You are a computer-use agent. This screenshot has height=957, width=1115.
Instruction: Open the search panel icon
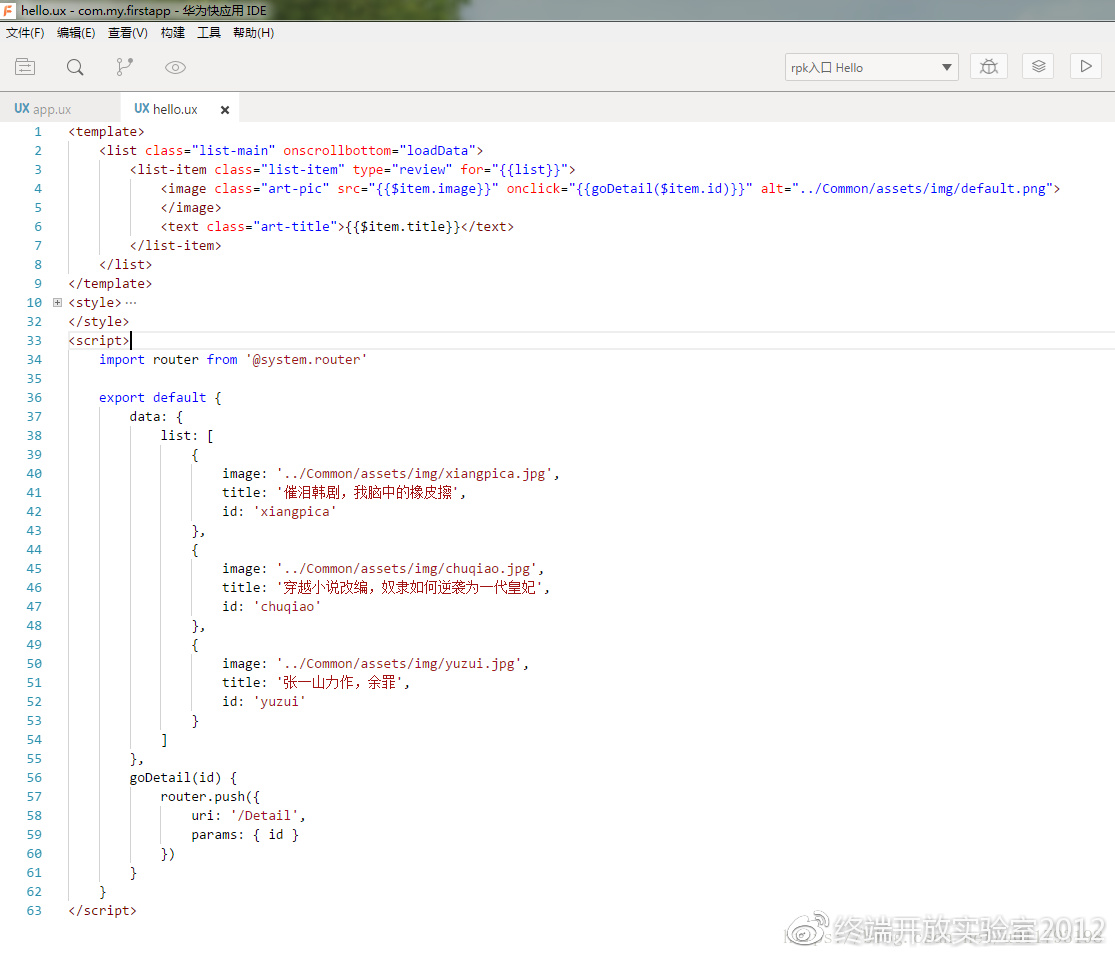[75, 67]
